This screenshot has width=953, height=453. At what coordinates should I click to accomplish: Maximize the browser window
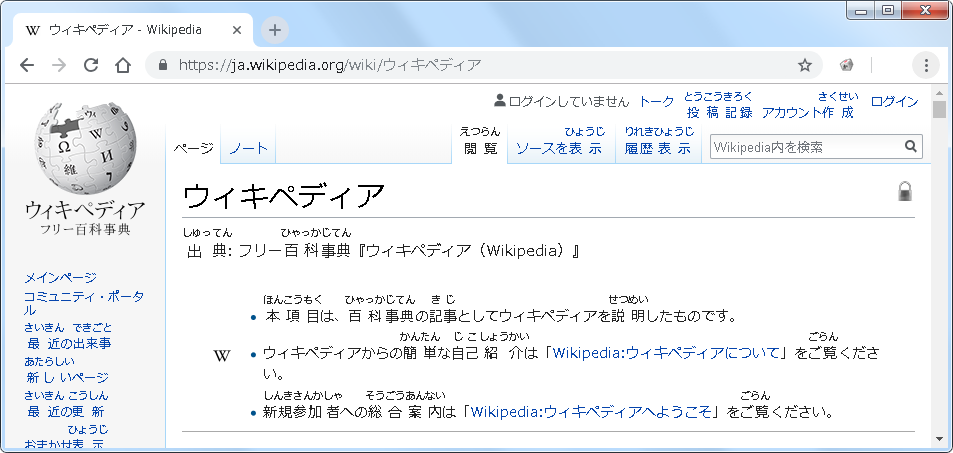point(887,10)
